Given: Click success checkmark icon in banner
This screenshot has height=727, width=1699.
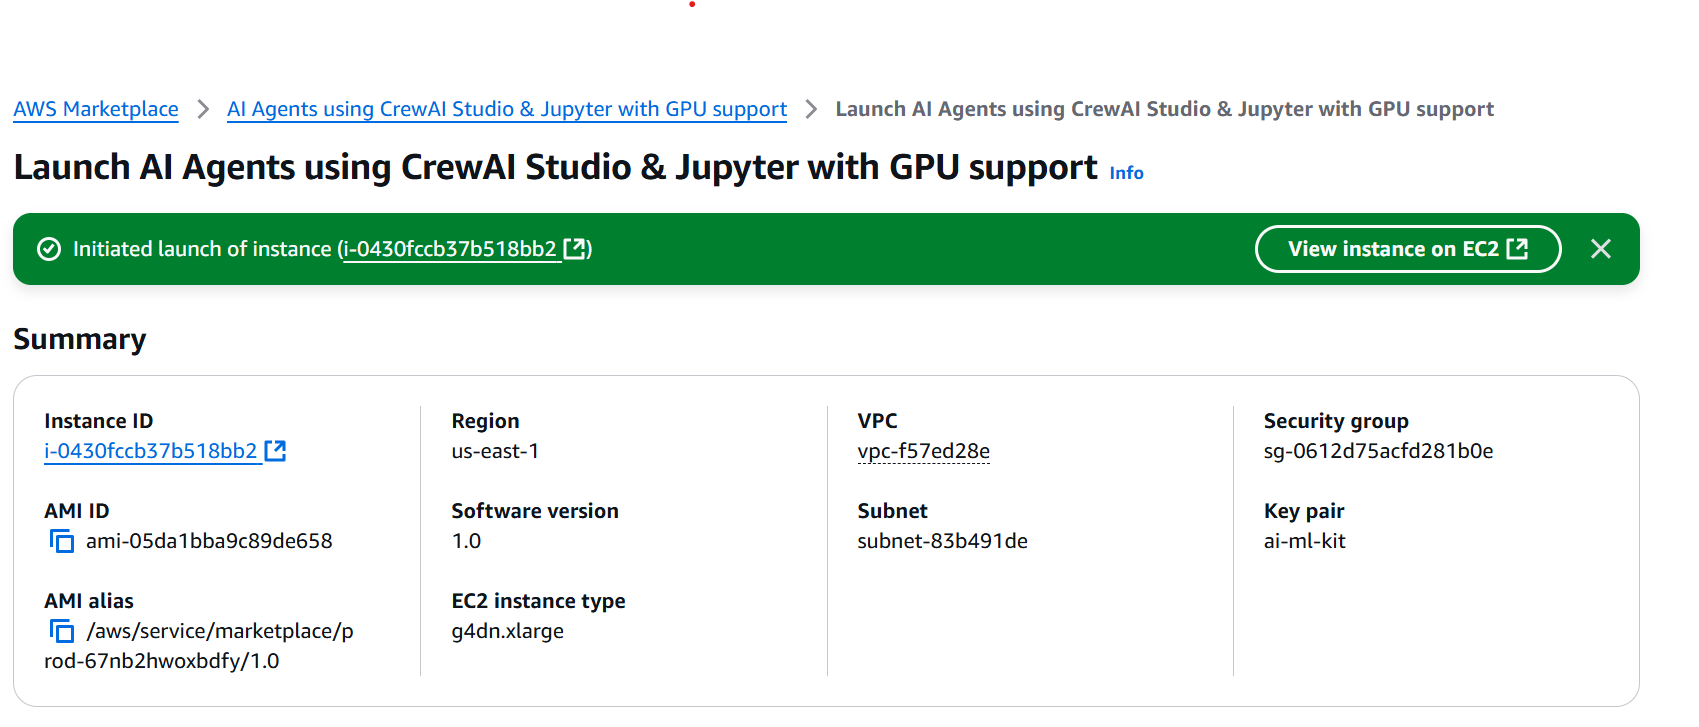Looking at the screenshot, I should coord(49,249).
